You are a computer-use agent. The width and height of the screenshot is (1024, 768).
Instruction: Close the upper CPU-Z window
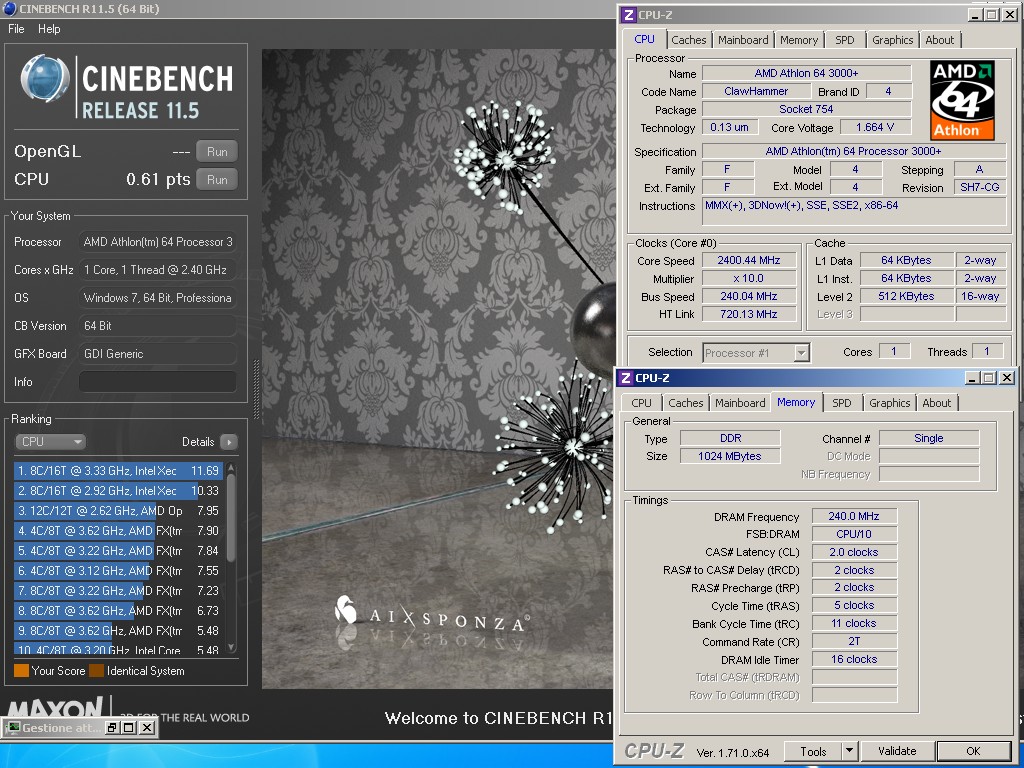point(1009,15)
